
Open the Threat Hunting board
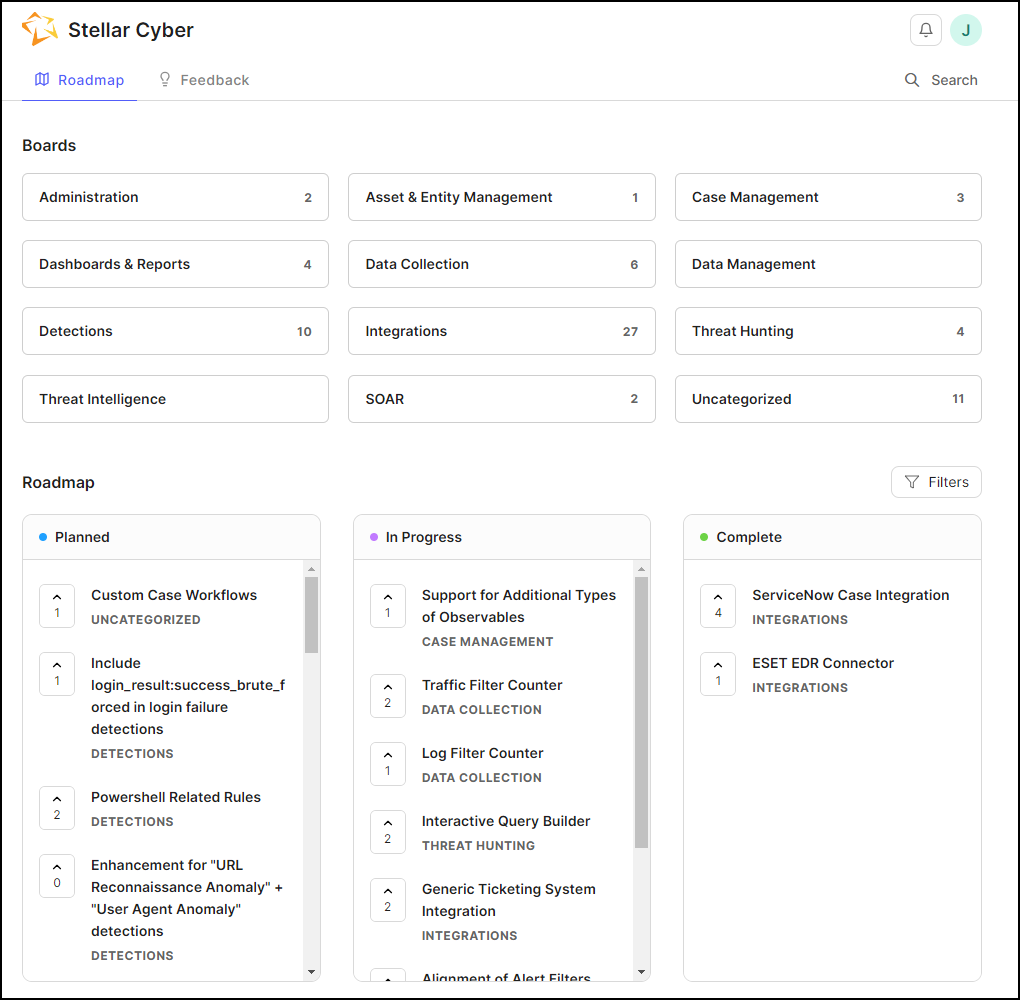[828, 331]
